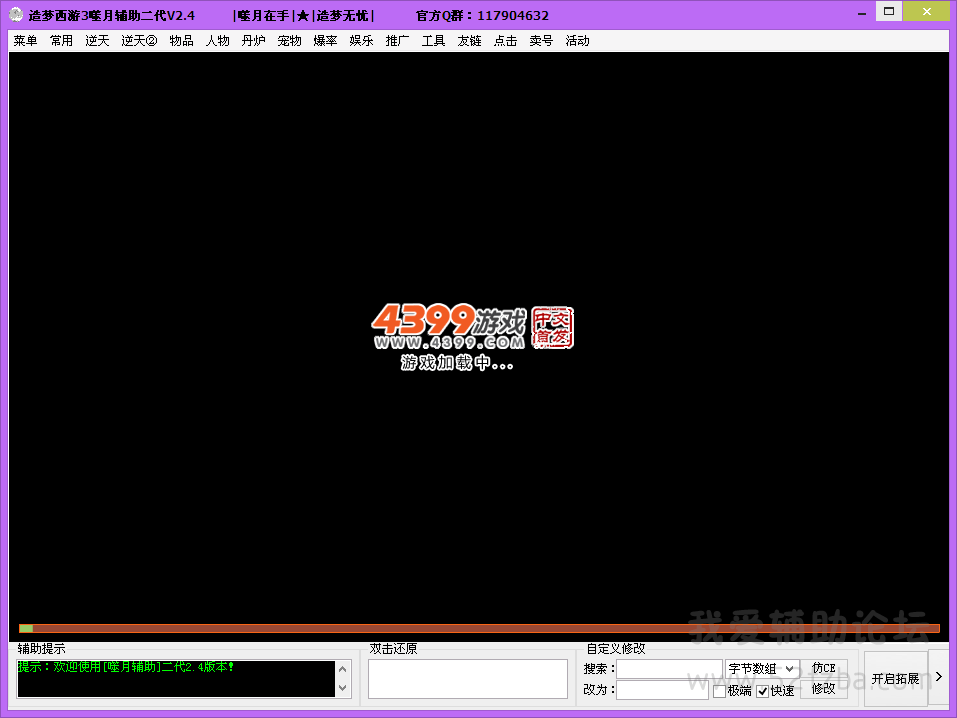
Task: Click the 仿CE button
Action: (x=823, y=669)
